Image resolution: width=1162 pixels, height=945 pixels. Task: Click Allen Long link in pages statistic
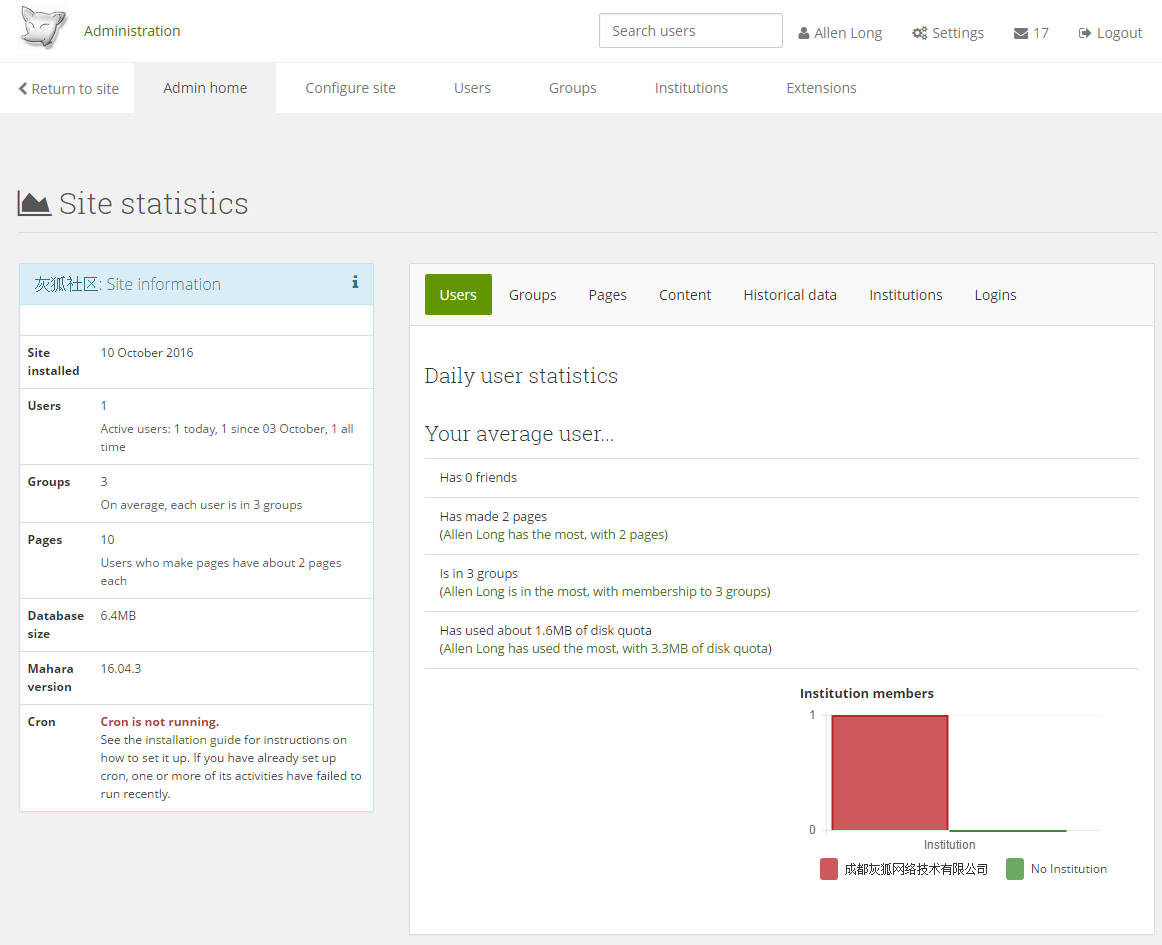[476, 535]
